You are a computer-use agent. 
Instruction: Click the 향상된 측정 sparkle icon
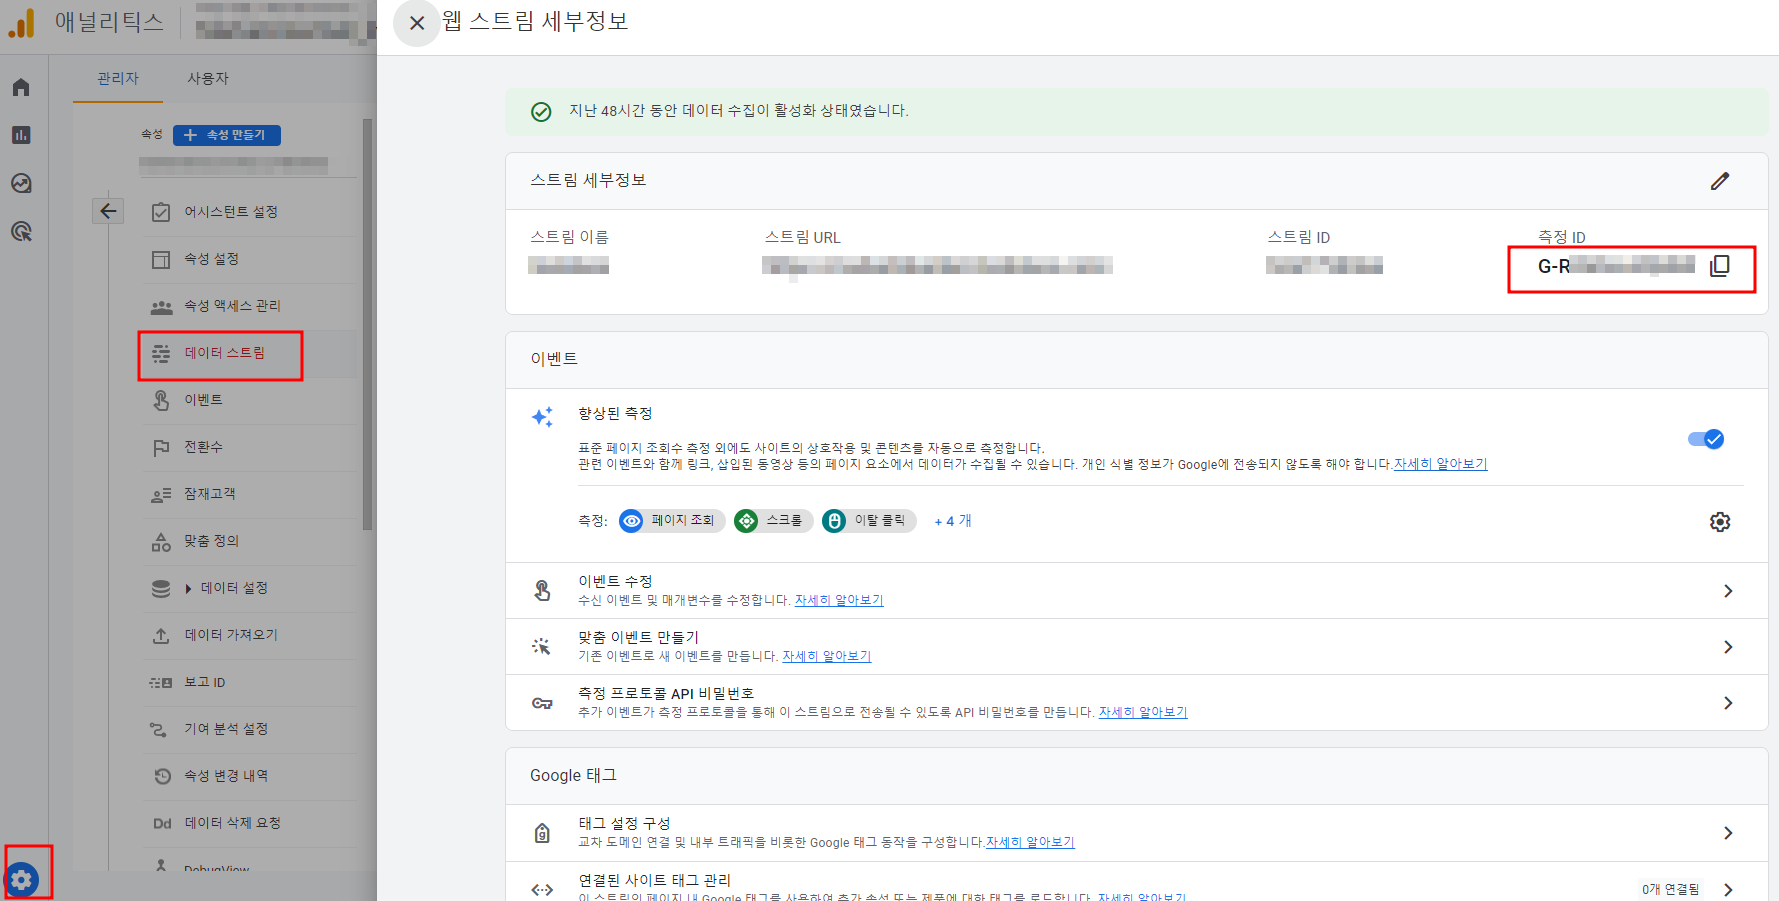tap(542, 417)
